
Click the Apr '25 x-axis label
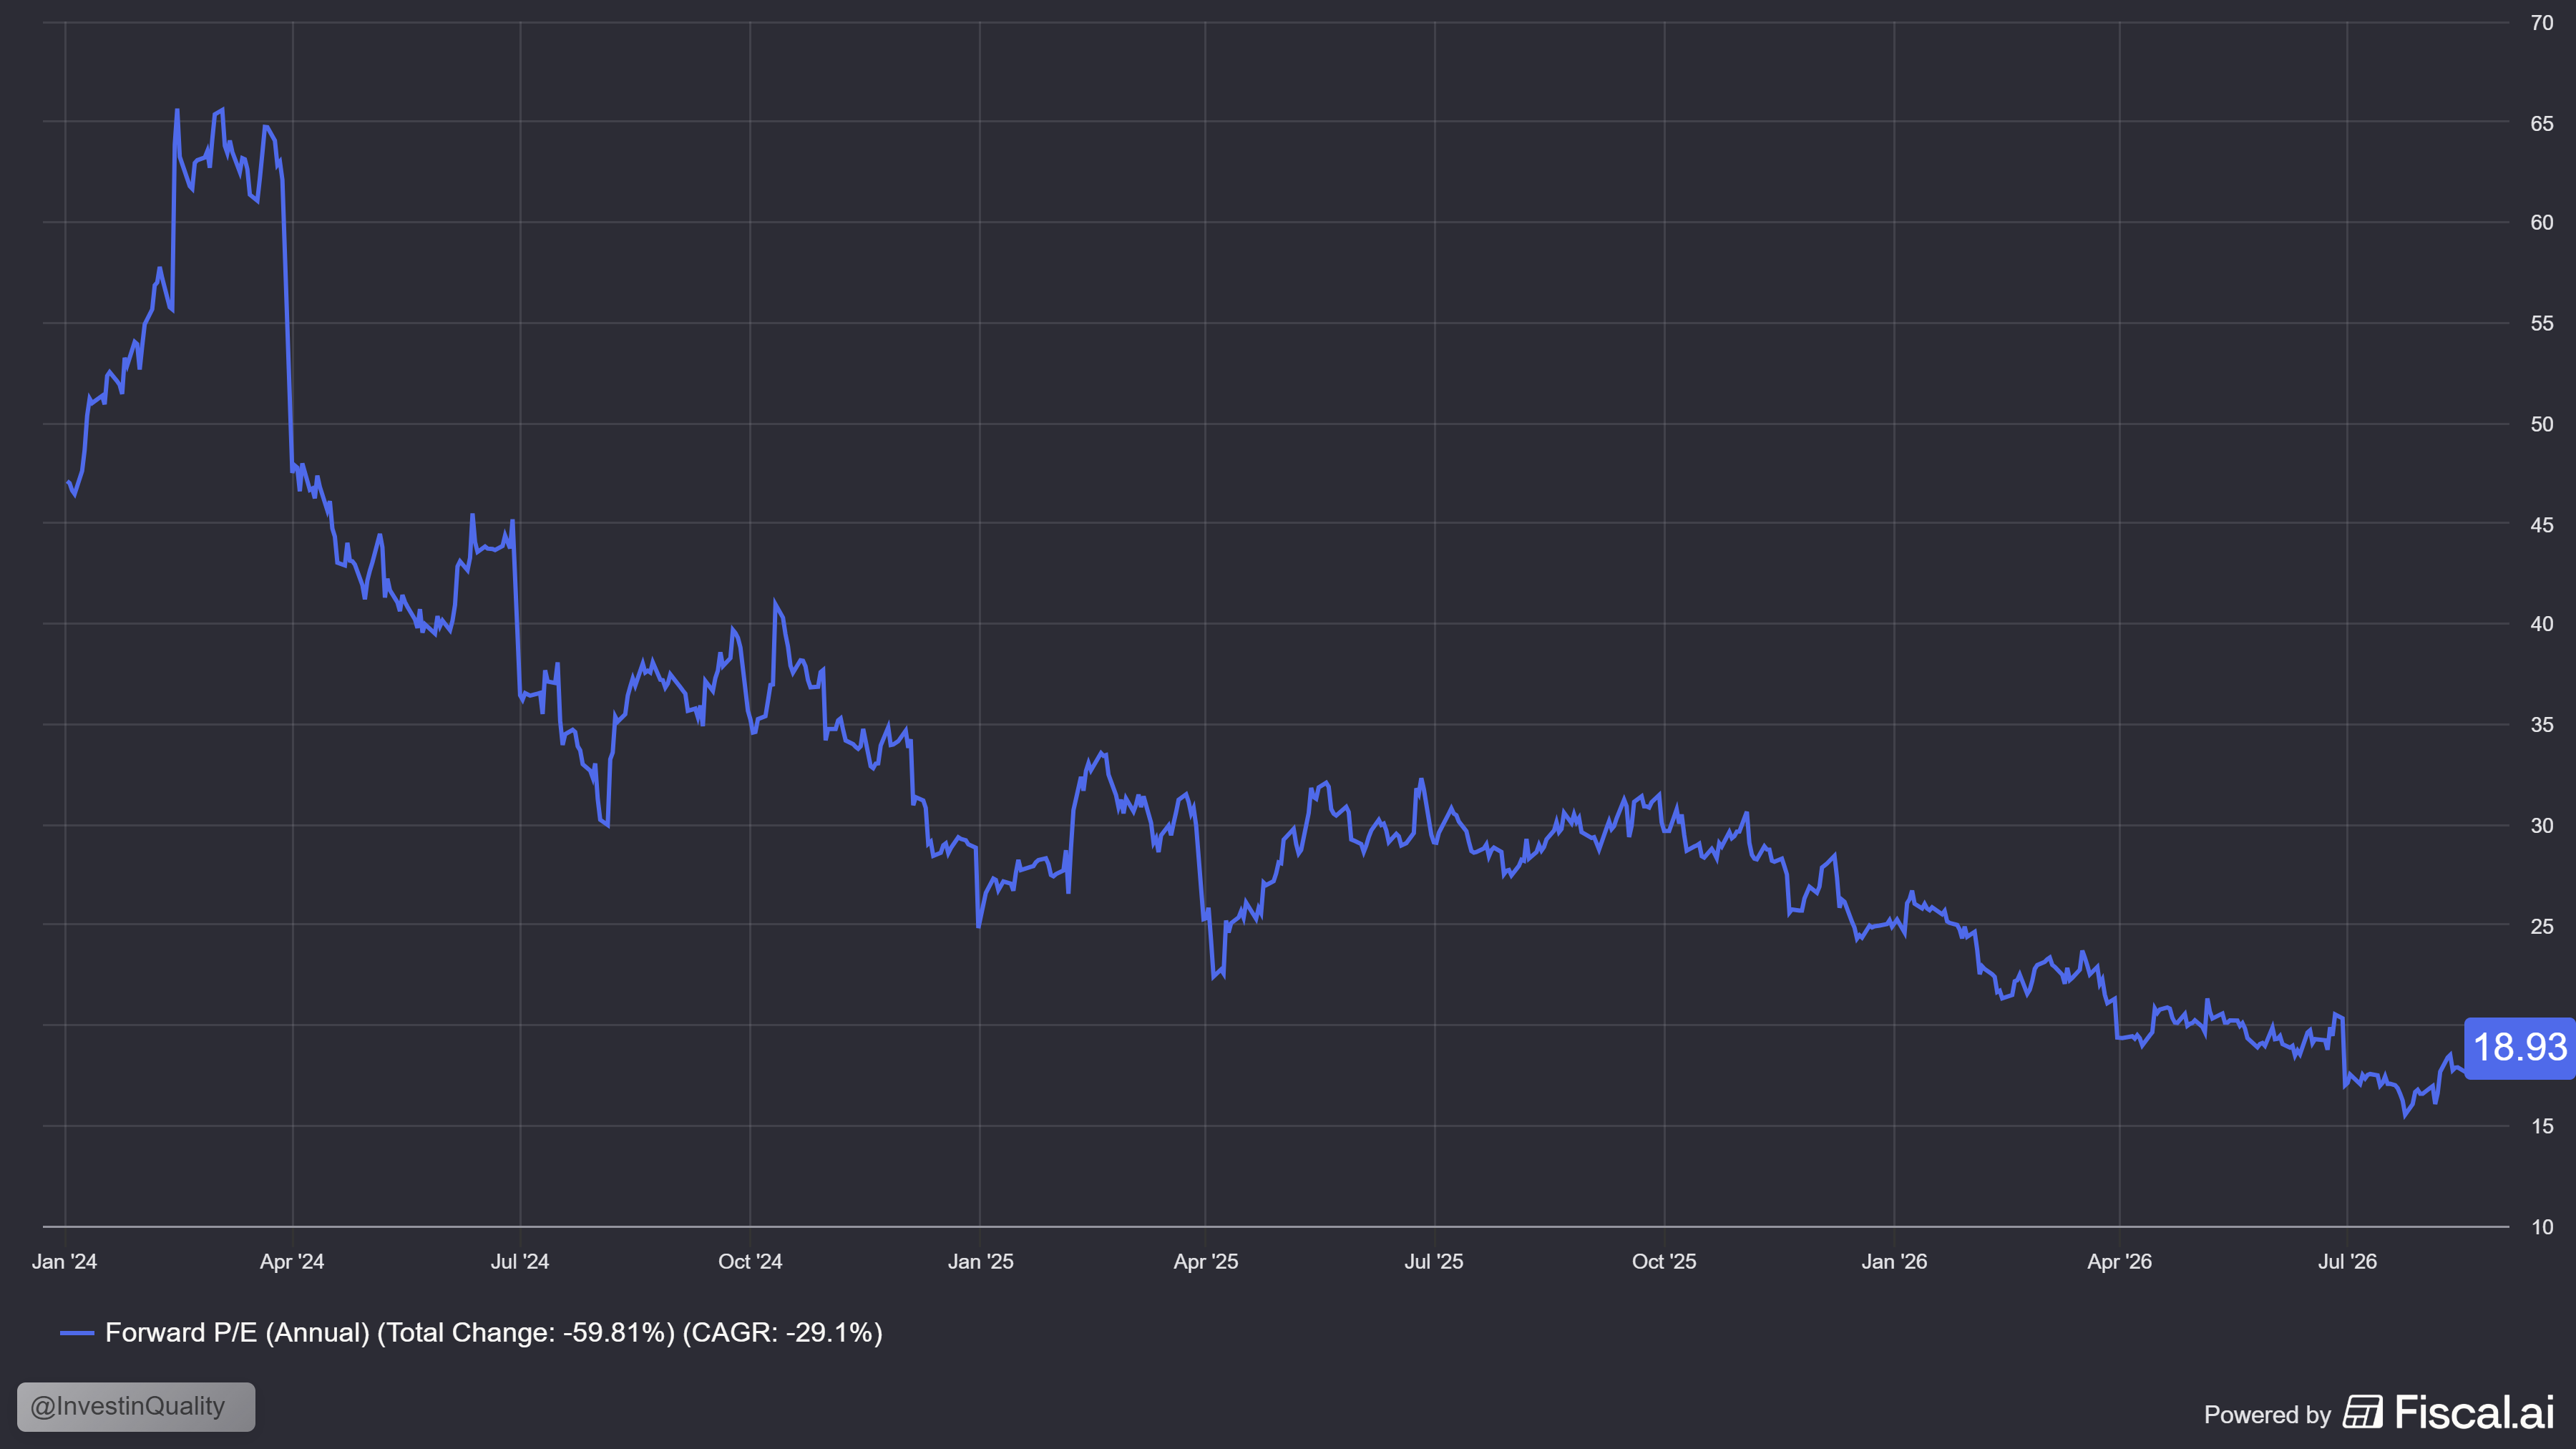[x=1205, y=1262]
